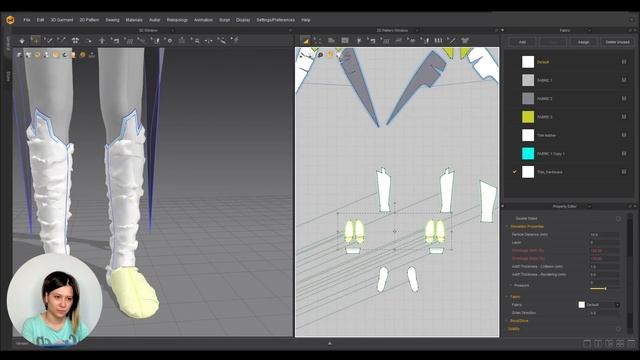Viewport: 640px width, 360px height.
Task: Switch to four-pane grid layout icon
Action: [620, 344]
